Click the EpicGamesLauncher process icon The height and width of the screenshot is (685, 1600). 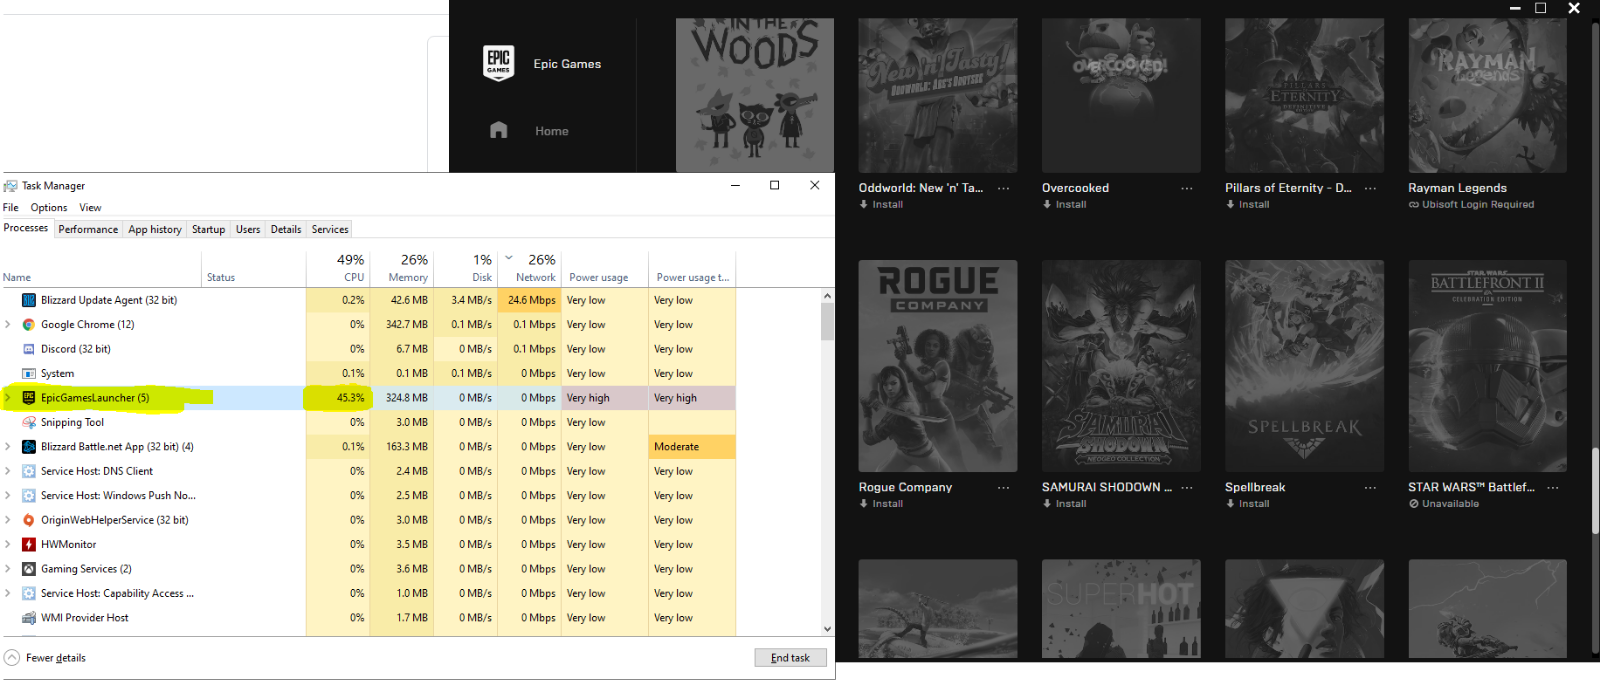[29, 398]
